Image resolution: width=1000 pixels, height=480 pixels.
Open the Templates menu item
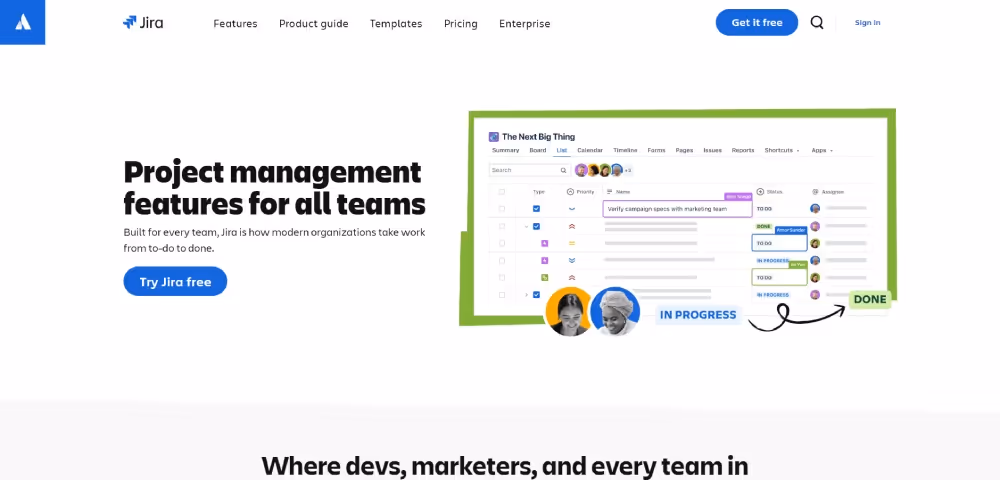[x=396, y=24]
